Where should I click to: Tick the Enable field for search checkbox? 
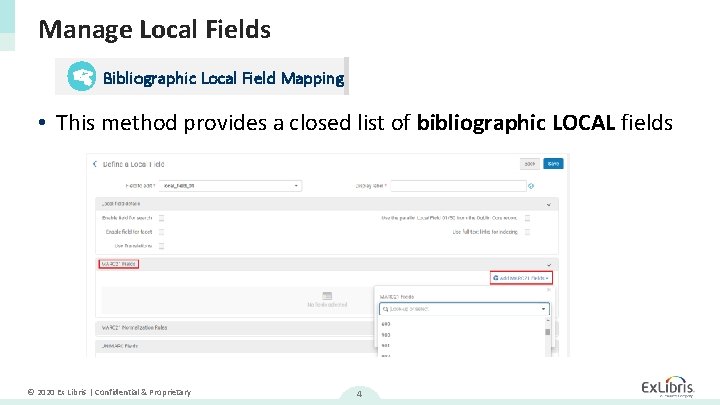[x=161, y=218]
